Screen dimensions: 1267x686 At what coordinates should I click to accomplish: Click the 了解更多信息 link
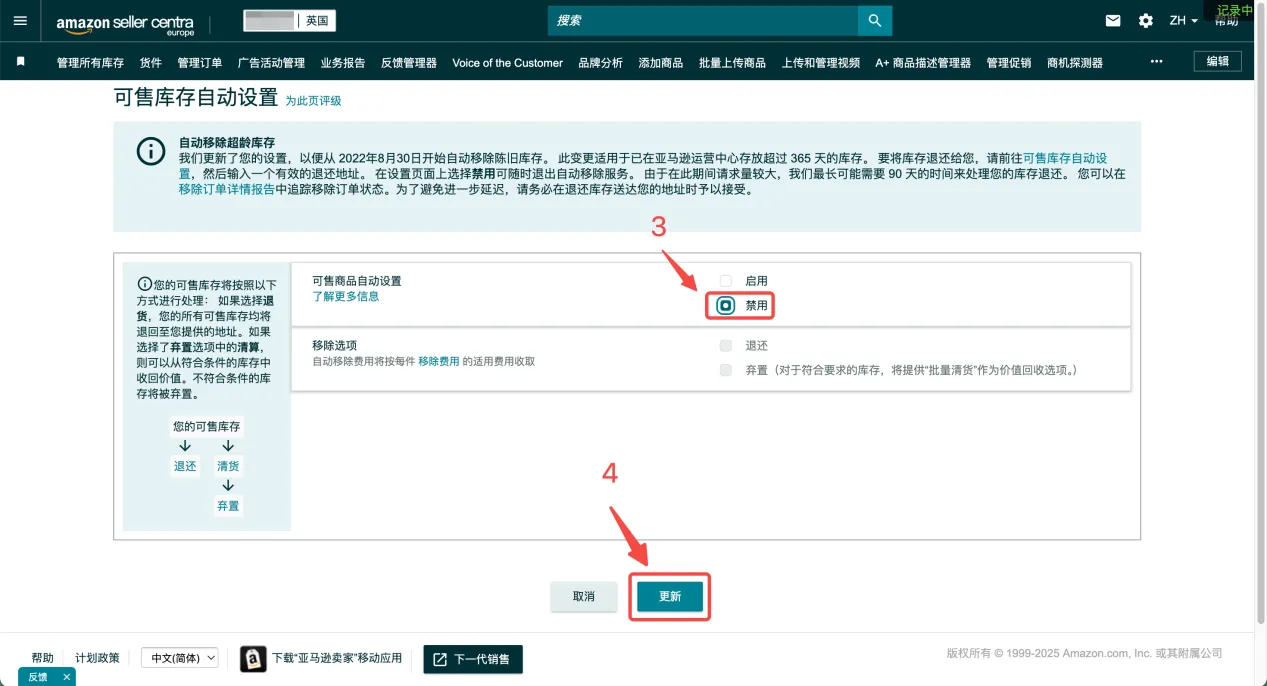(345, 297)
